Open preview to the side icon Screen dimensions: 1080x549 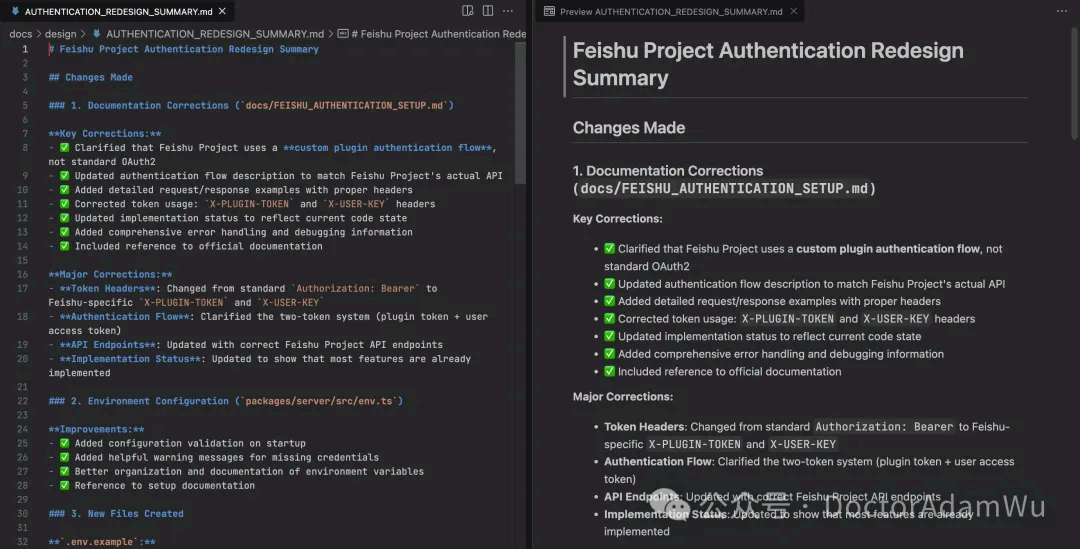click(468, 11)
